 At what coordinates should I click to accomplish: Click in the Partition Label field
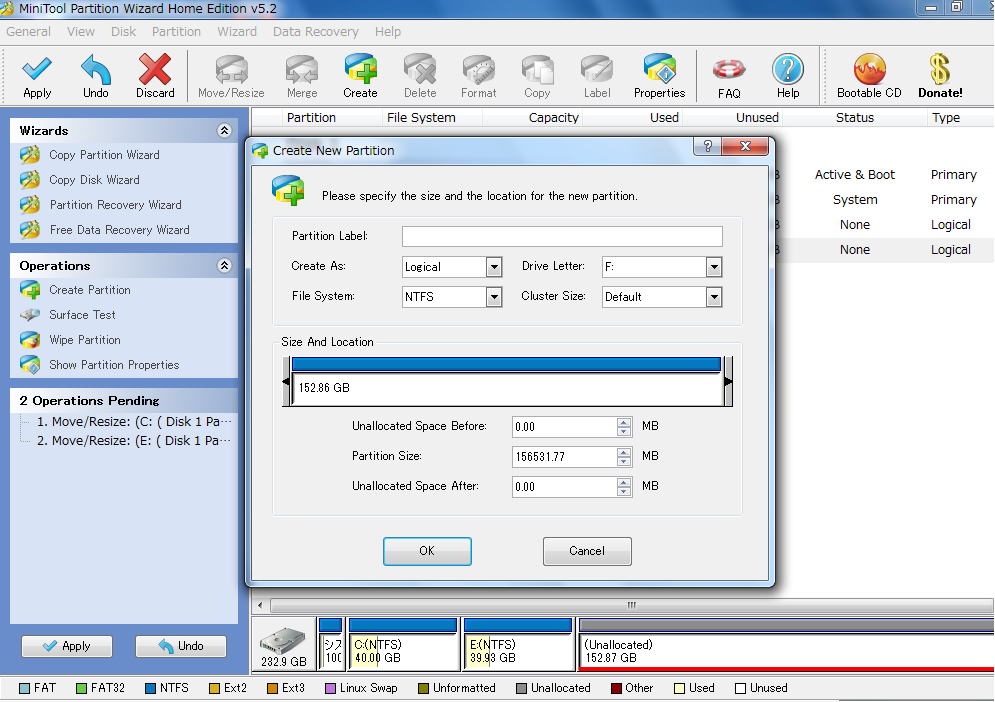(562, 236)
